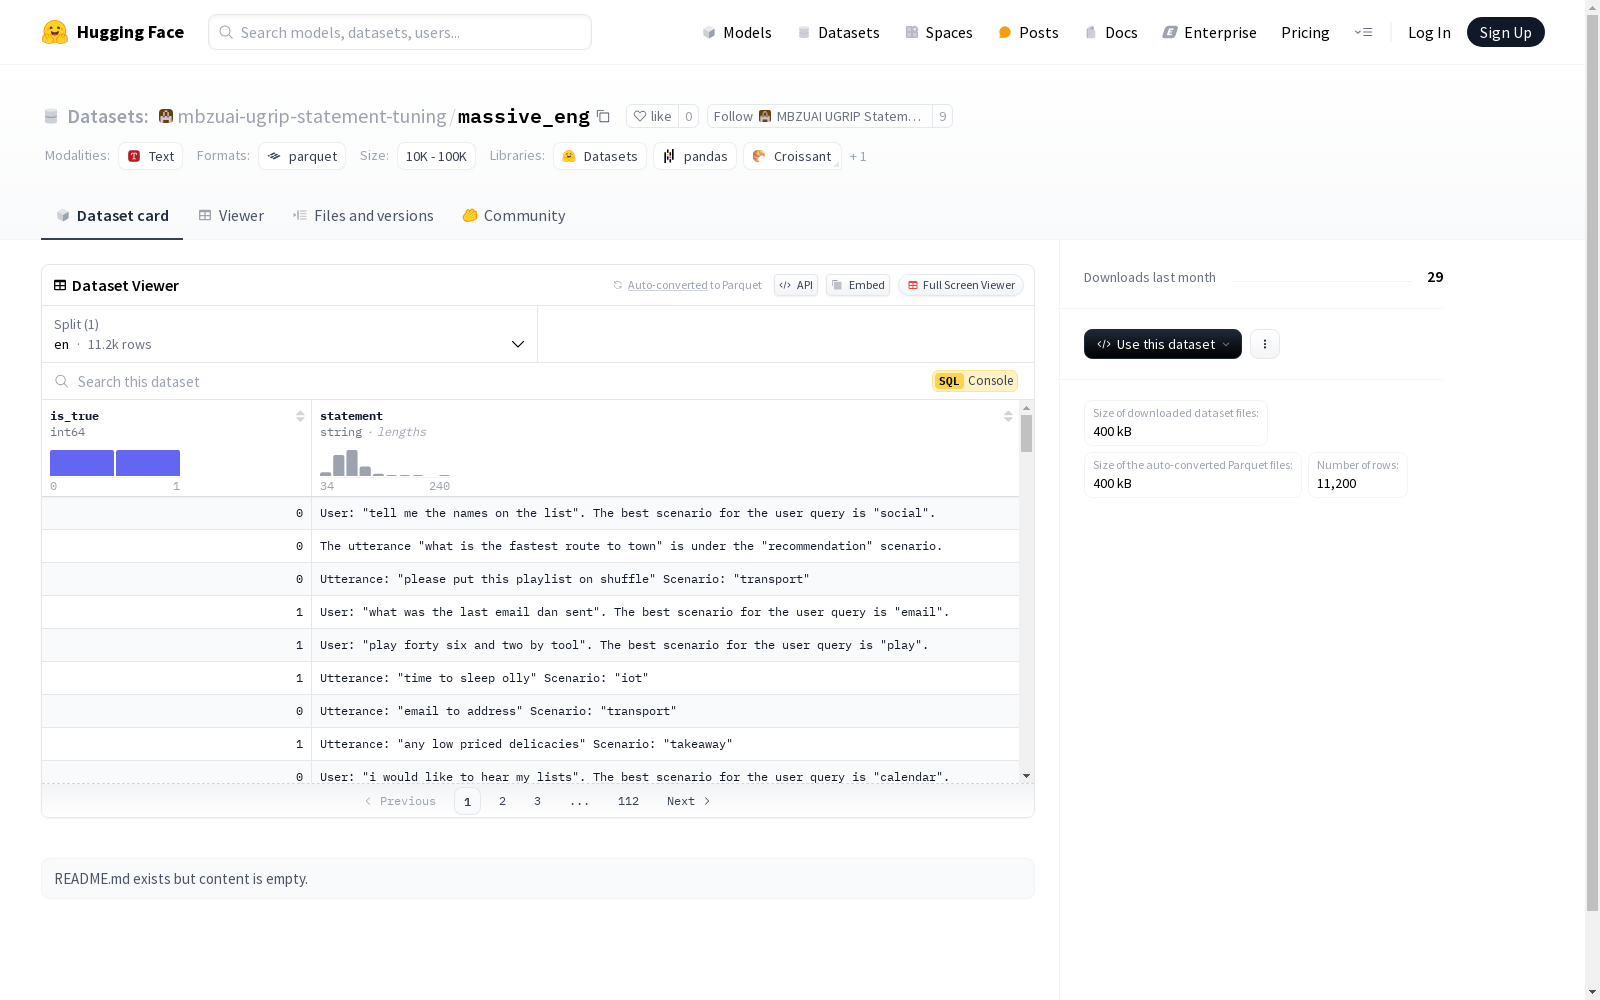Open Docs in the top navigation
Viewport: 1600px width, 1000px height.
(x=1111, y=32)
